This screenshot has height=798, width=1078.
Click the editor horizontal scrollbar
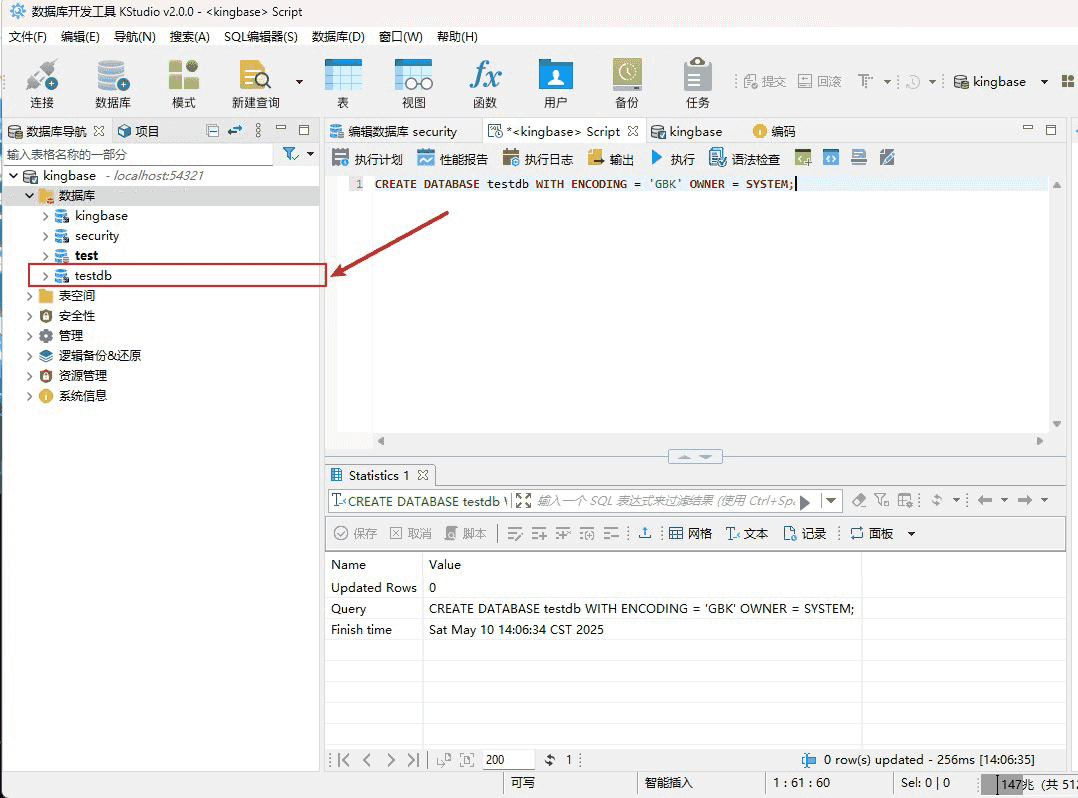pyautogui.click(x=710, y=441)
